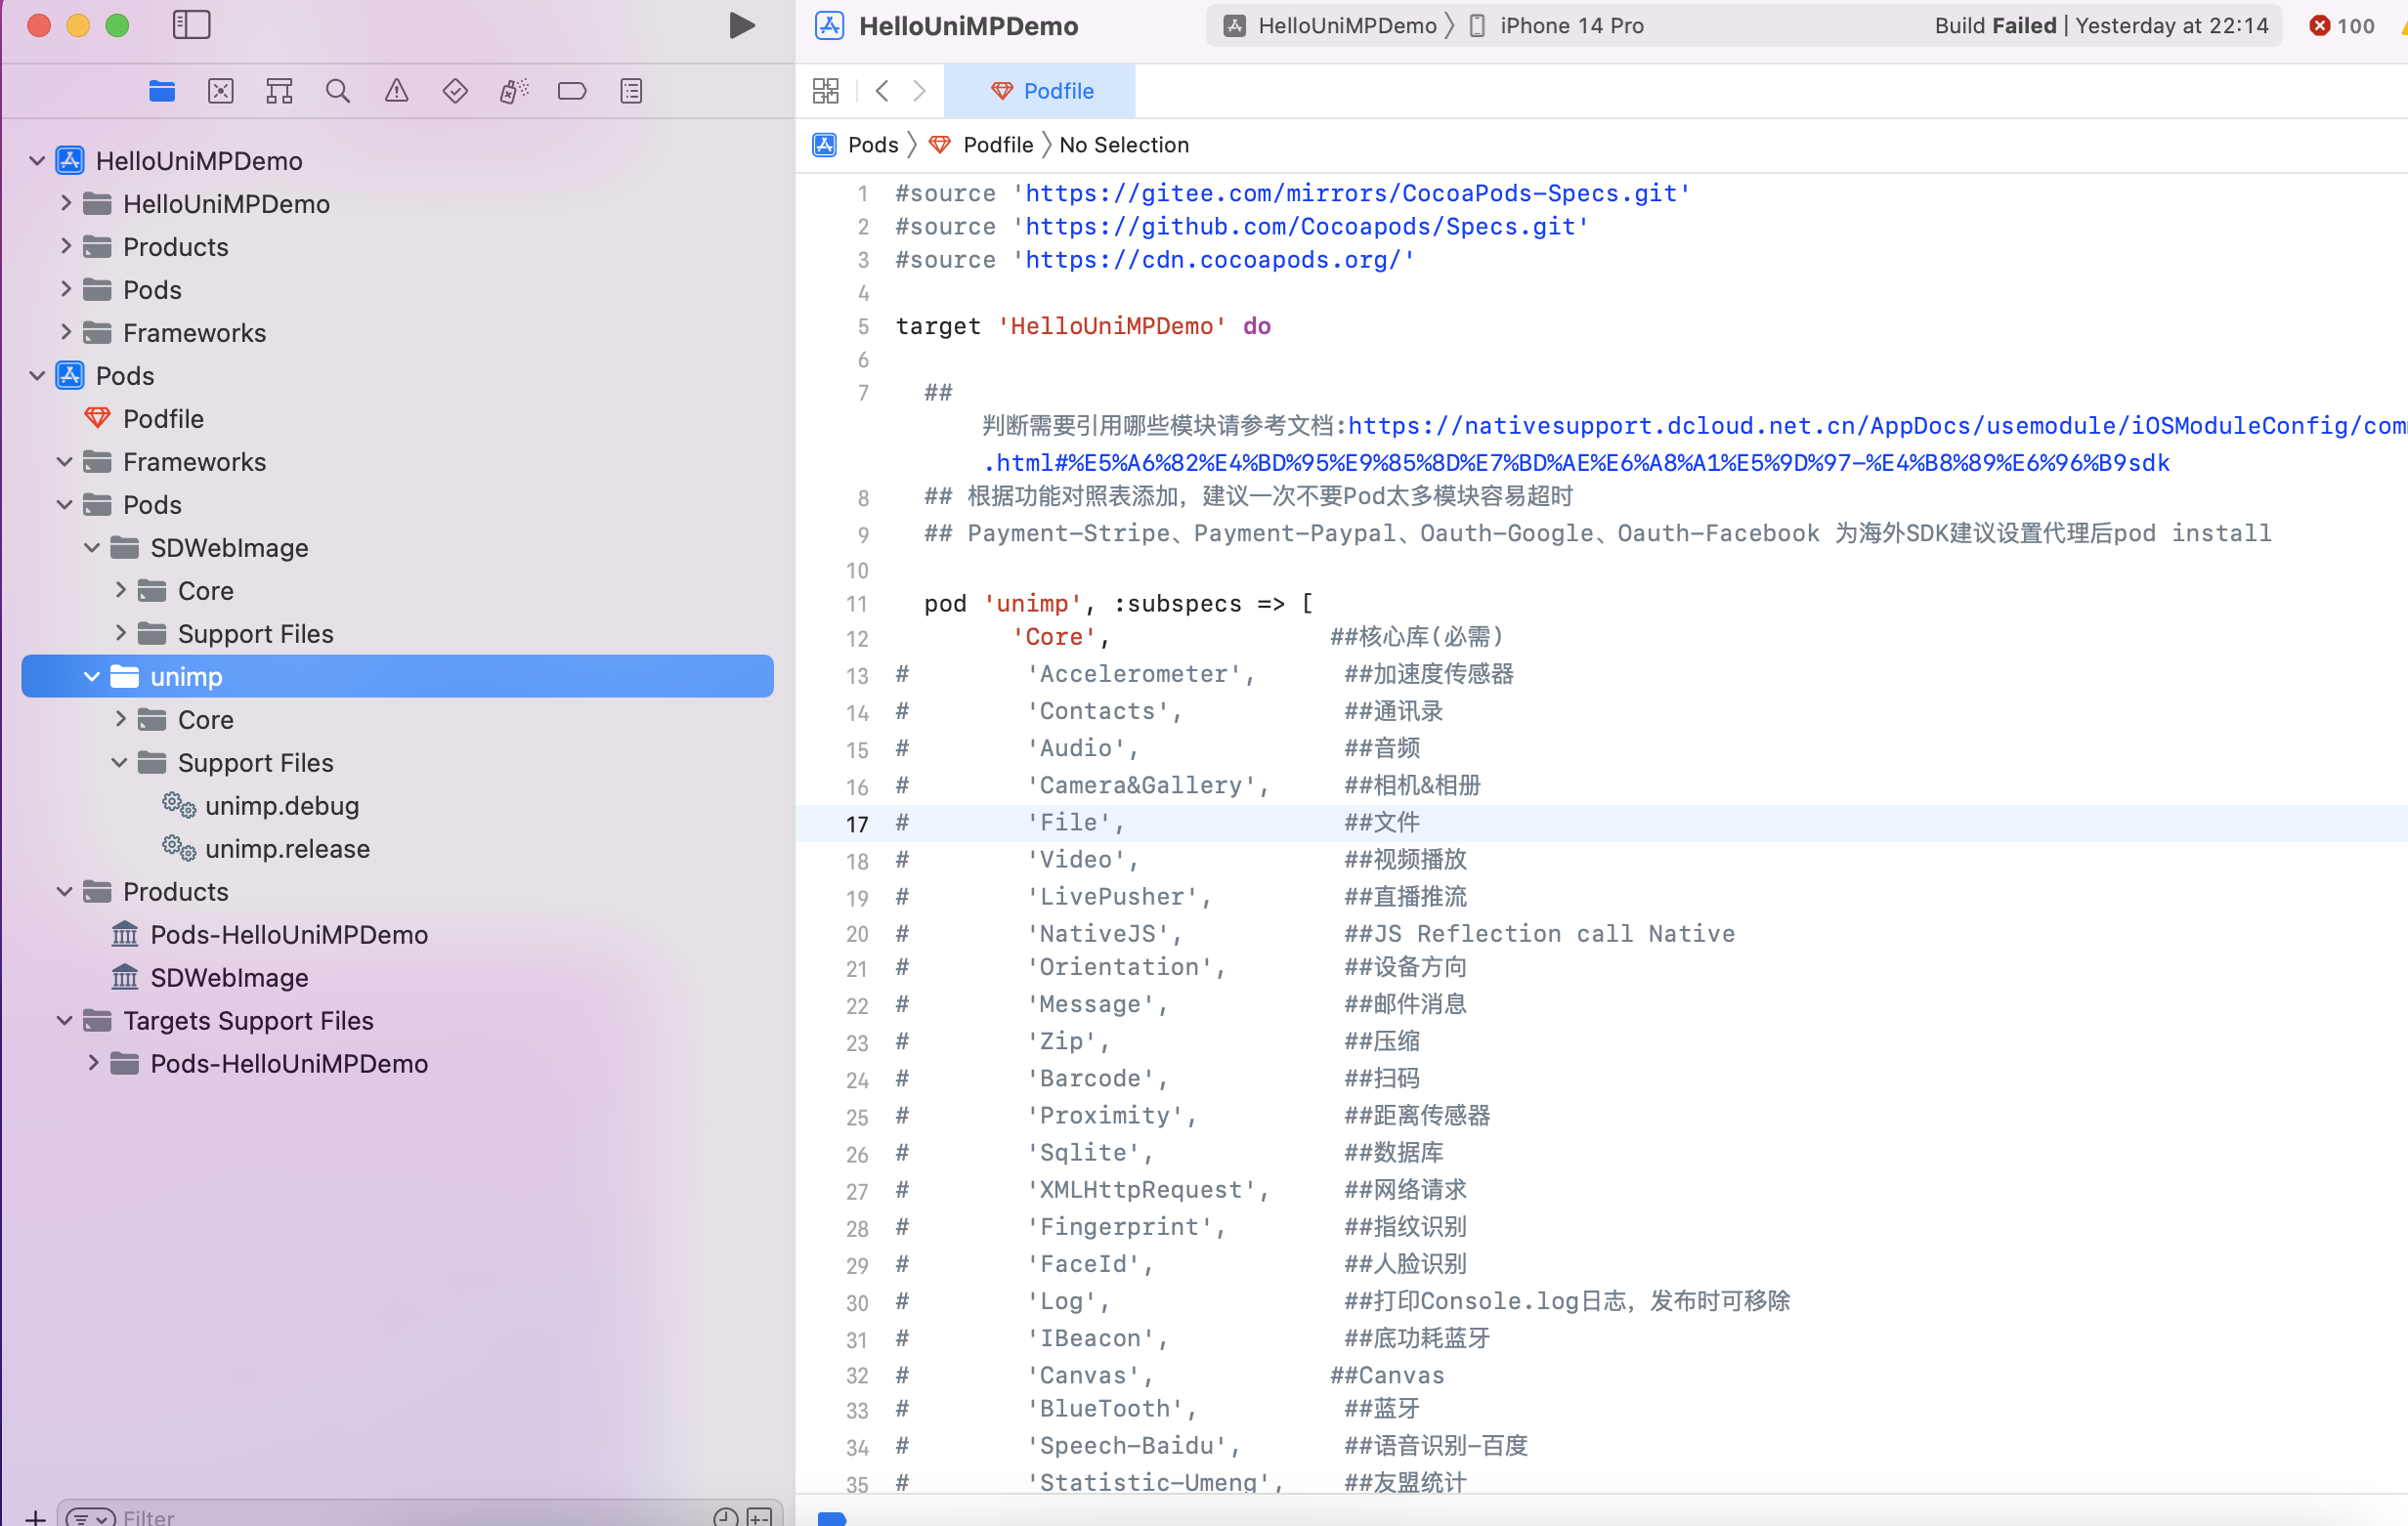
Task: Click the related items grid icon
Action: pos(826,91)
